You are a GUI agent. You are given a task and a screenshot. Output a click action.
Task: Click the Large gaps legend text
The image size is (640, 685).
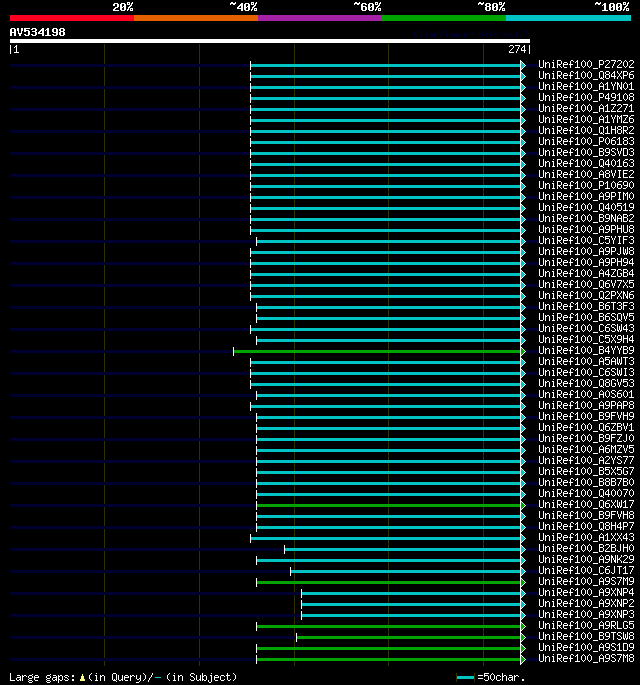pos(42,678)
